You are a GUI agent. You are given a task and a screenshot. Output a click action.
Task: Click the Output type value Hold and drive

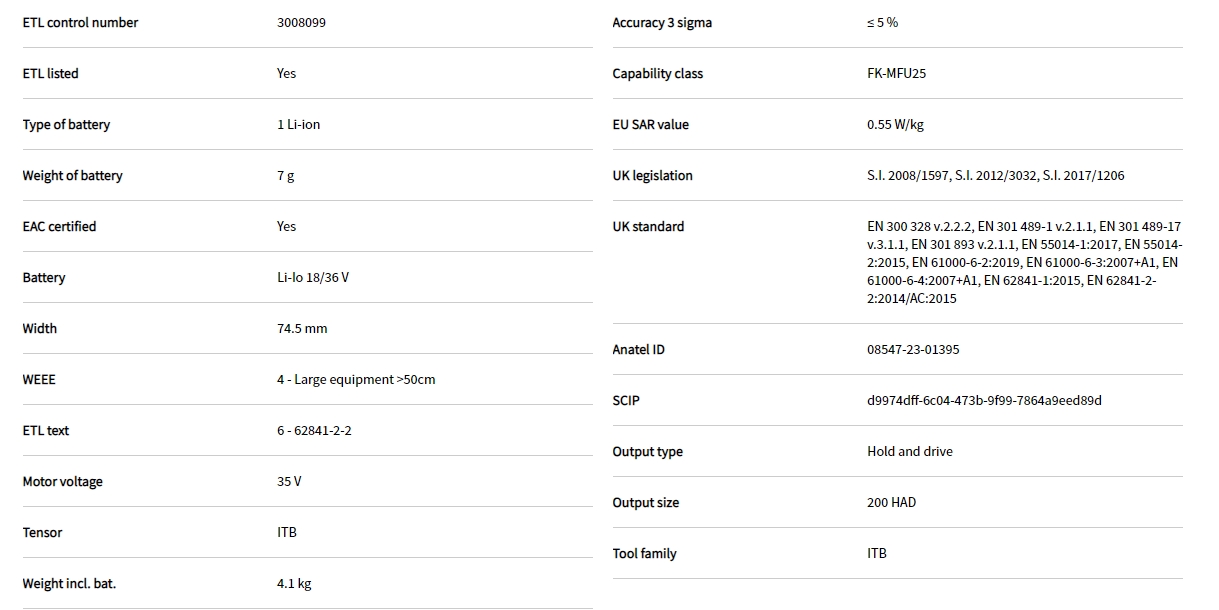coord(909,451)
